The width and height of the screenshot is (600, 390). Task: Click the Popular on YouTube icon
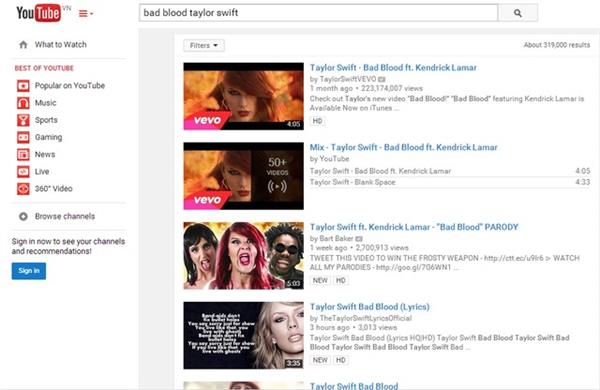coord(23,86)
